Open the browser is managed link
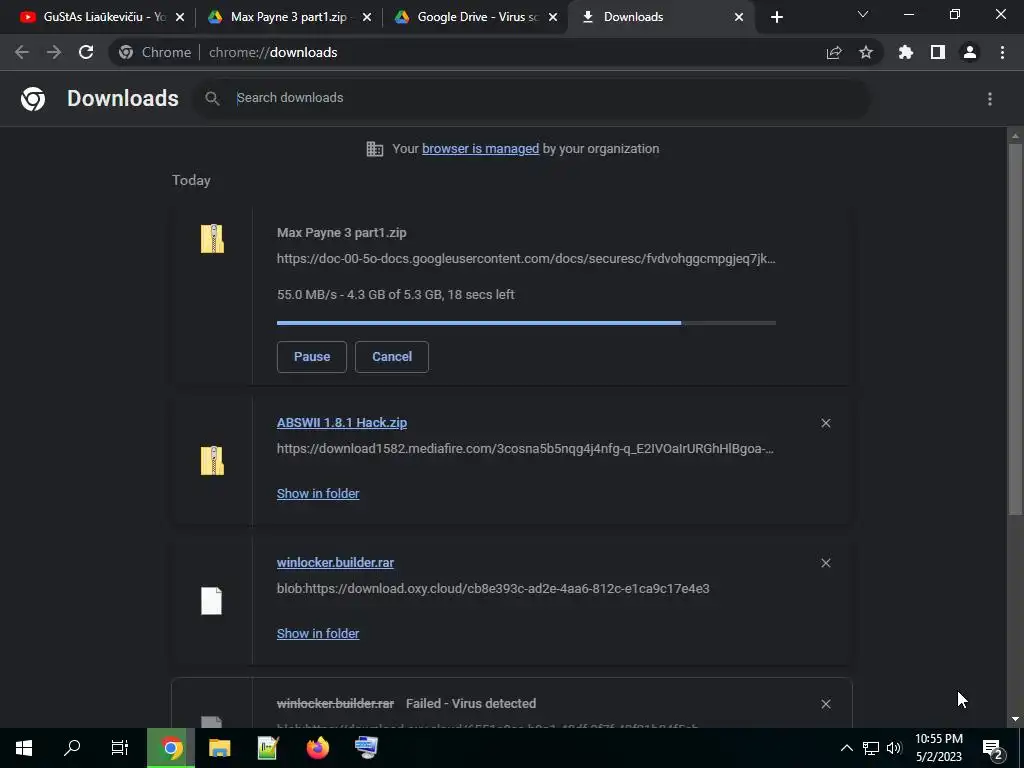Image resolution: width=1024 pixels, height=768 pixels. [x=480, y=149]
